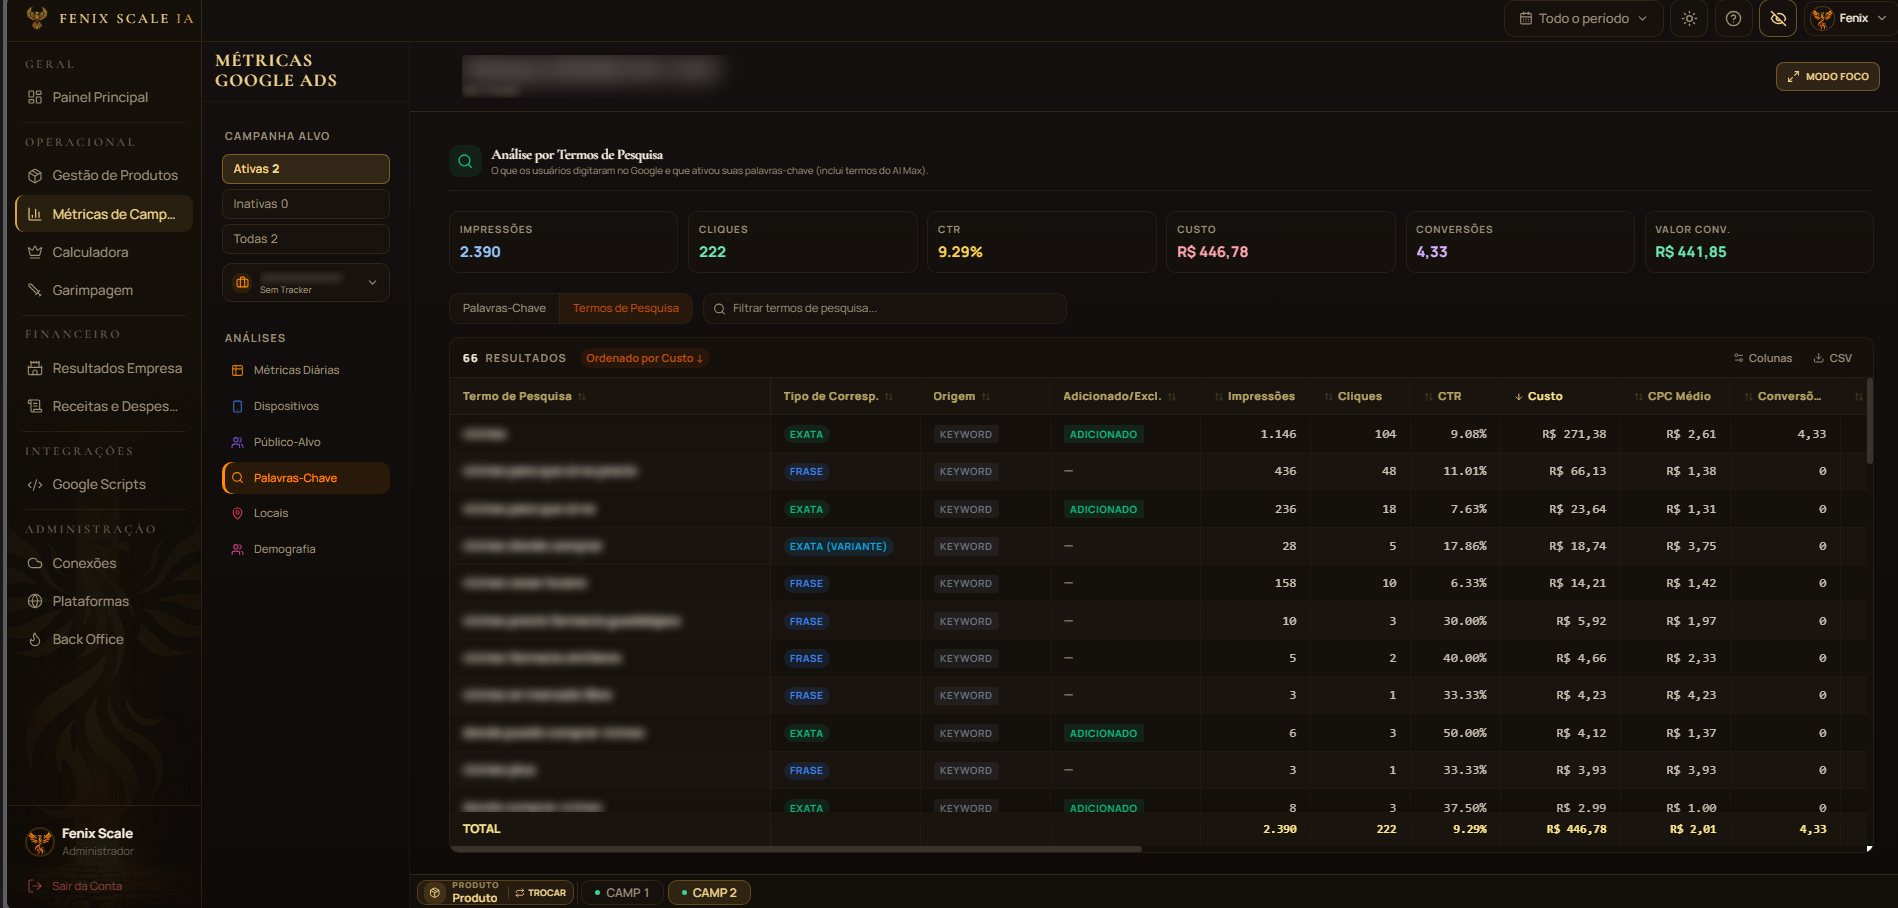Image resolution: width=1898 pixels, height=908 pixels.
Task: Open the Demografia analysis
Action: click(x=284, y=549)
